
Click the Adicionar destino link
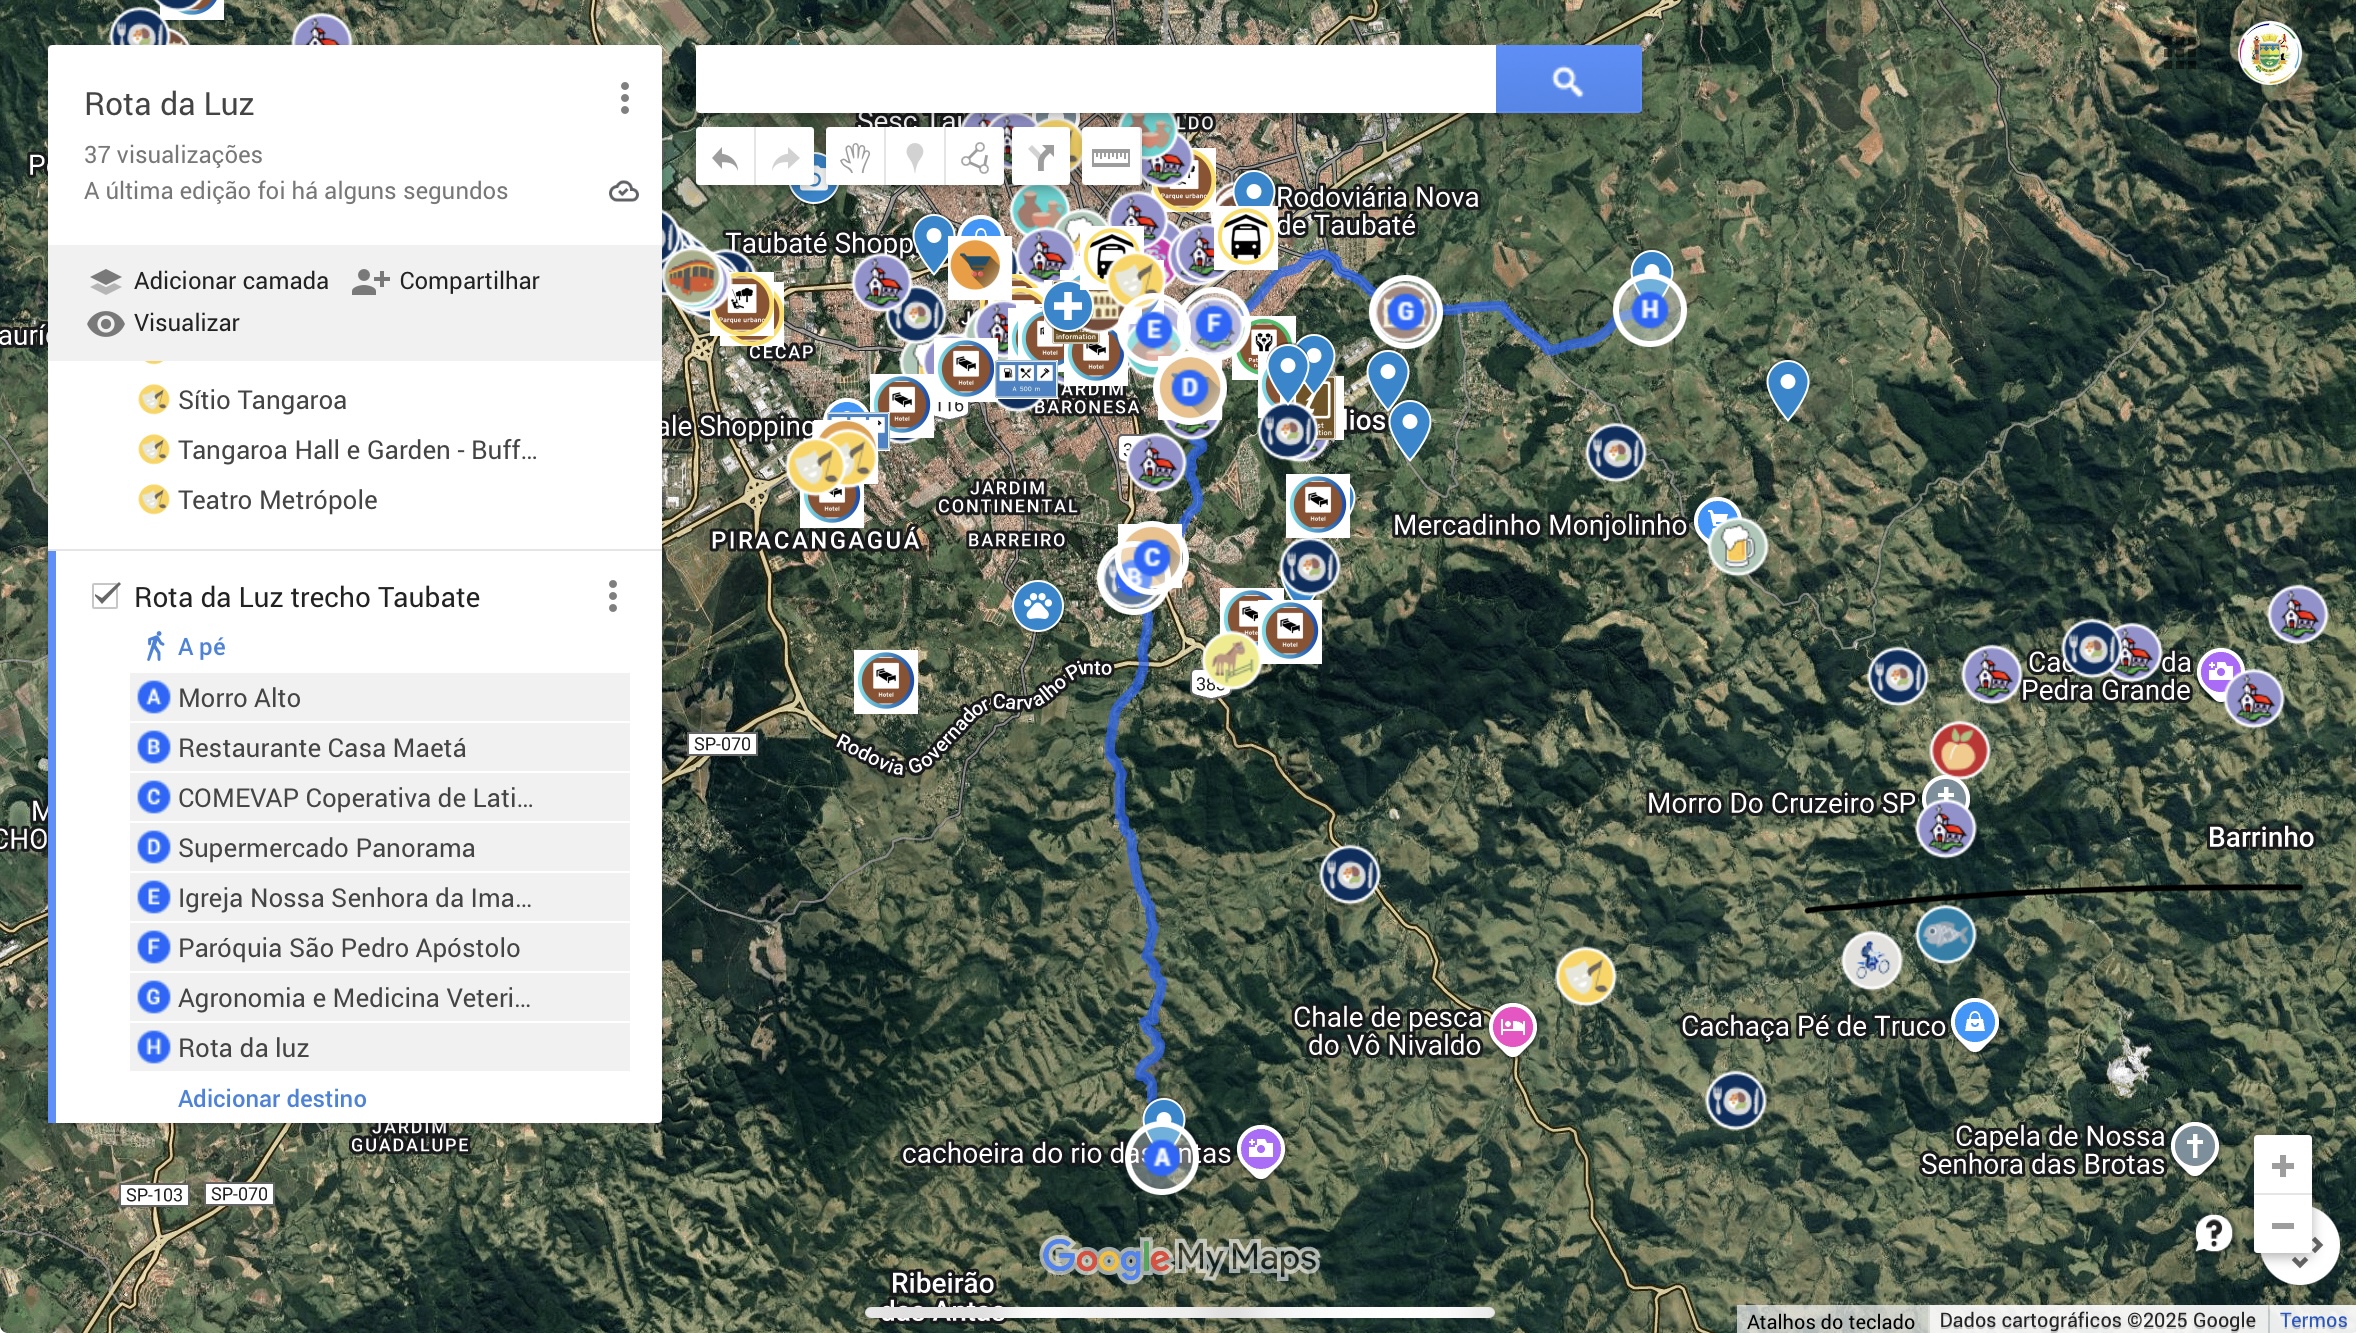[x=272, y=1098]
